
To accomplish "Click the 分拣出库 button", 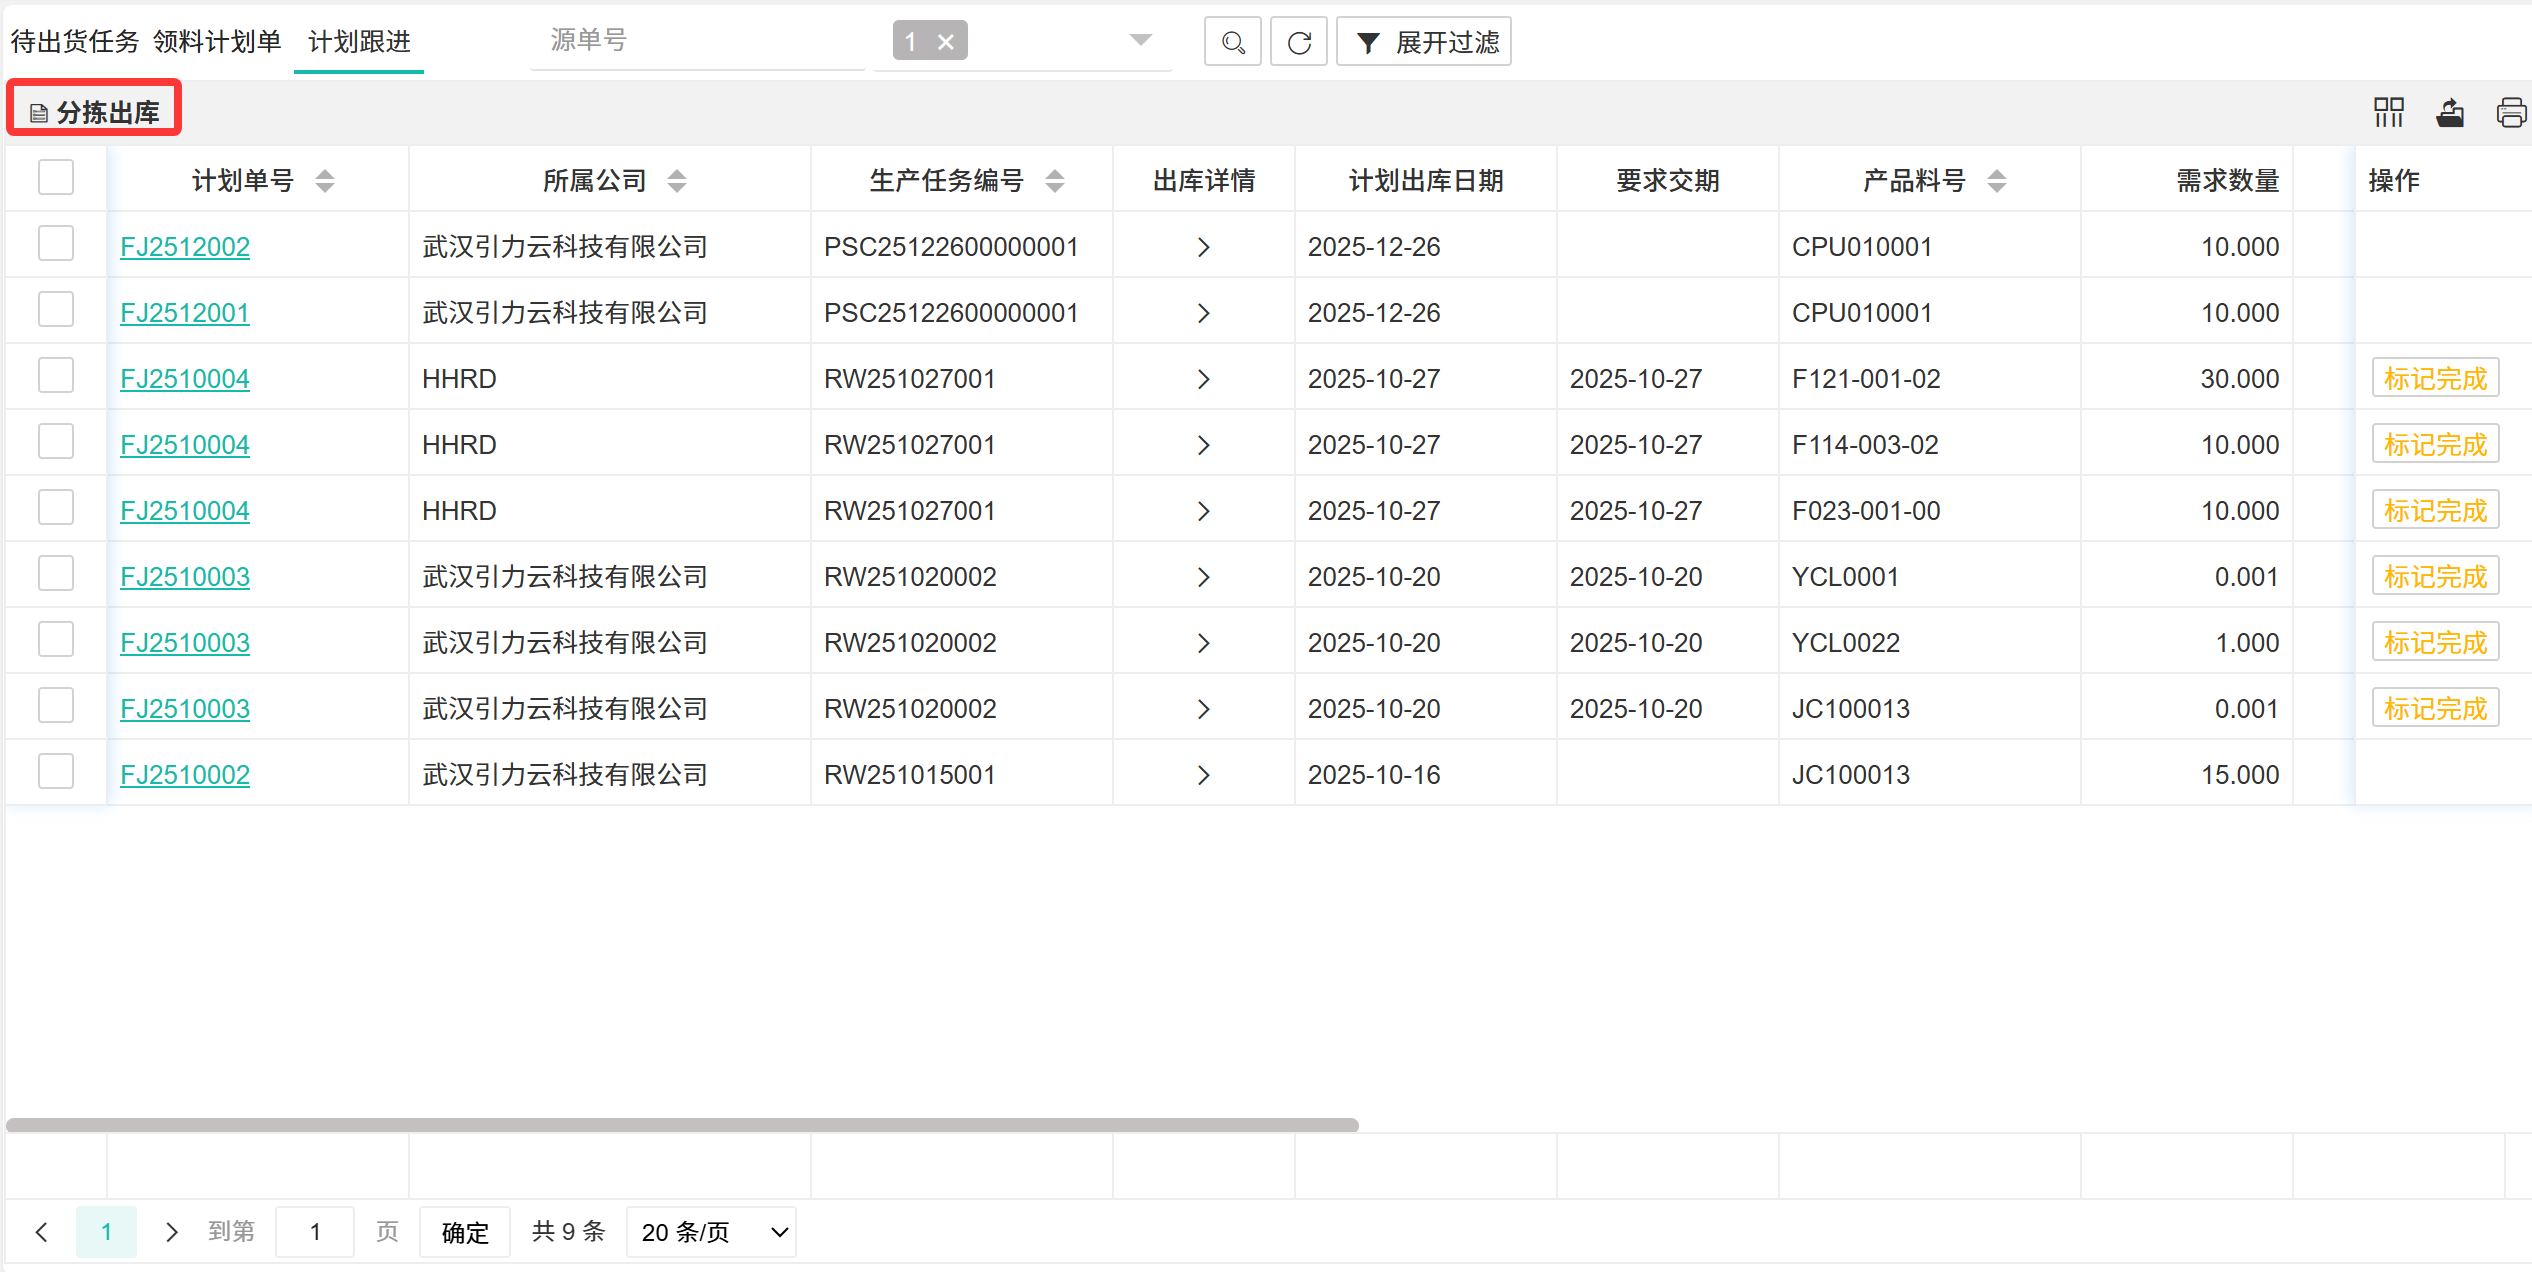I will click(95, 112).
